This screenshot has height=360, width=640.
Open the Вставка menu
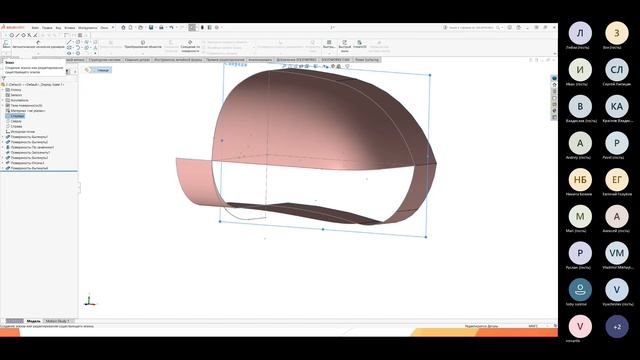[x=69, y=28]
